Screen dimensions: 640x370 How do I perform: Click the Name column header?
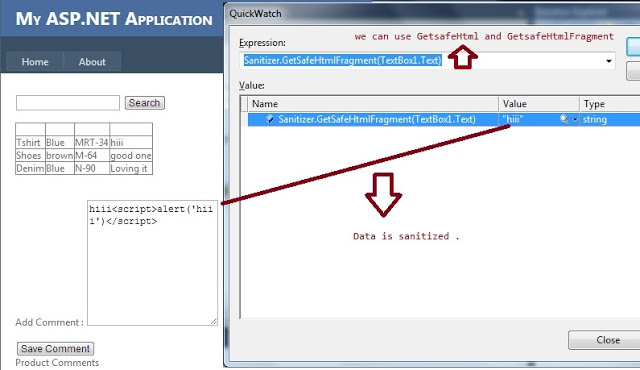373,104
